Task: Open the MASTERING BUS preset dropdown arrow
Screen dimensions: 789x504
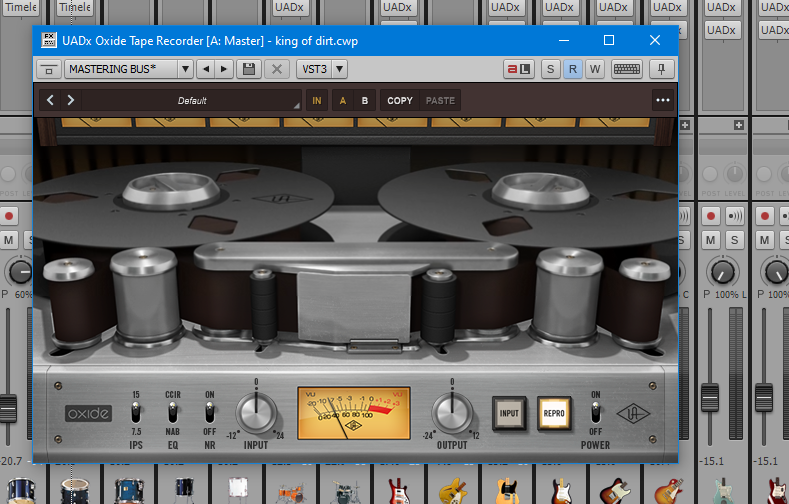Action: [185, 69]
